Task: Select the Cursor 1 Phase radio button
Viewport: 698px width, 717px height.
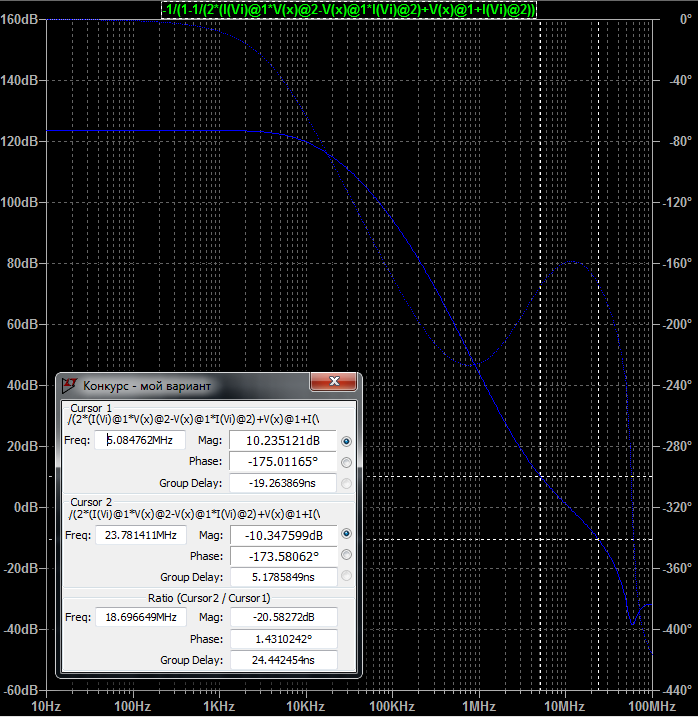Action: pyautogui.click(x=346, y=462)
